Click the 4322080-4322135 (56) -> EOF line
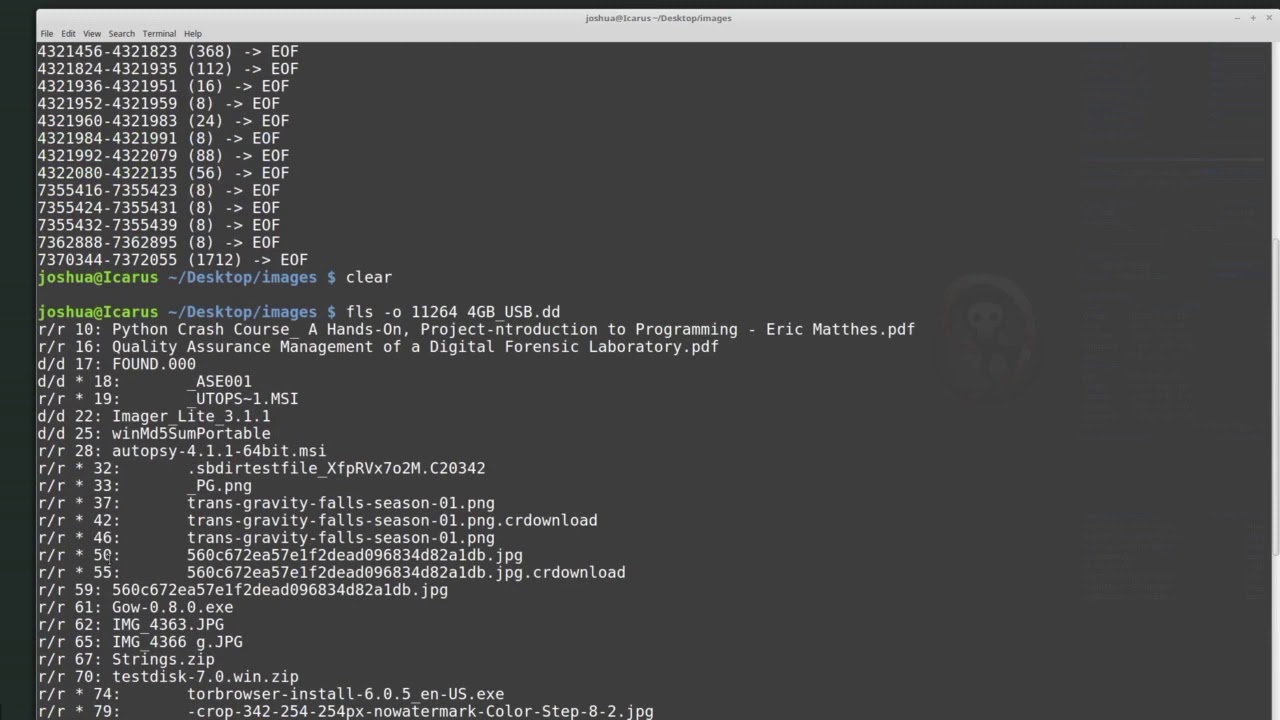The width and height of the screenshot is (1280, 720). (163, 173)
